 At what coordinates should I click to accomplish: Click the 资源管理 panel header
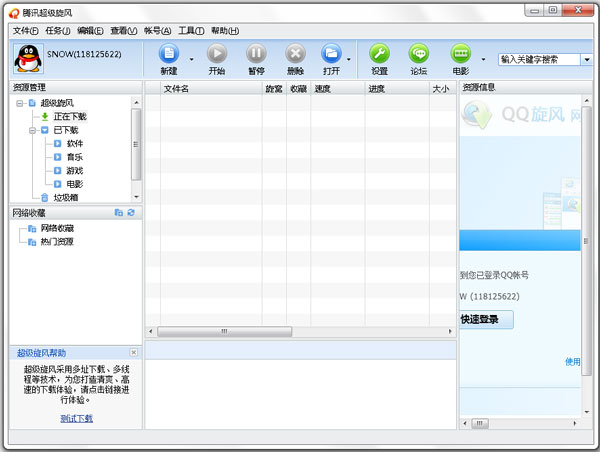click(x=75, y=87)
